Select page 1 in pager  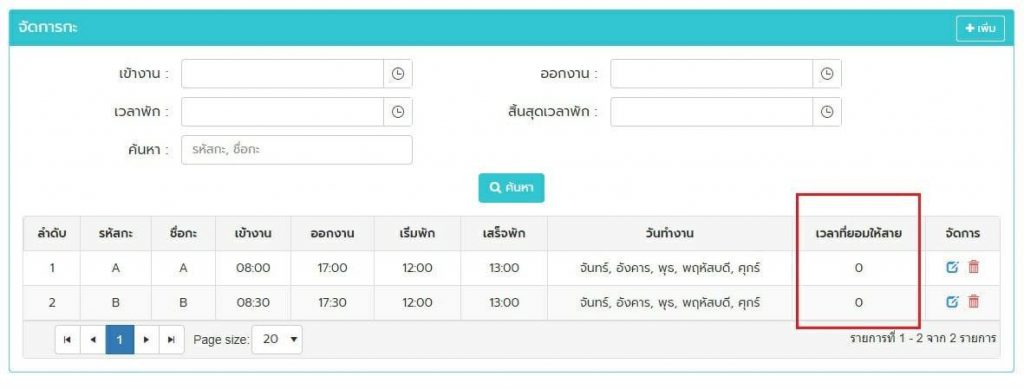click(120, 339)
